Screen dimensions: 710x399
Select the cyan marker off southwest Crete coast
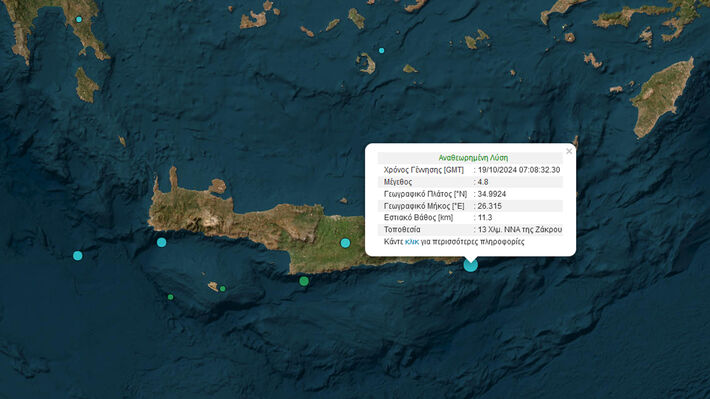pyautogui.click(x=161, y=242)
